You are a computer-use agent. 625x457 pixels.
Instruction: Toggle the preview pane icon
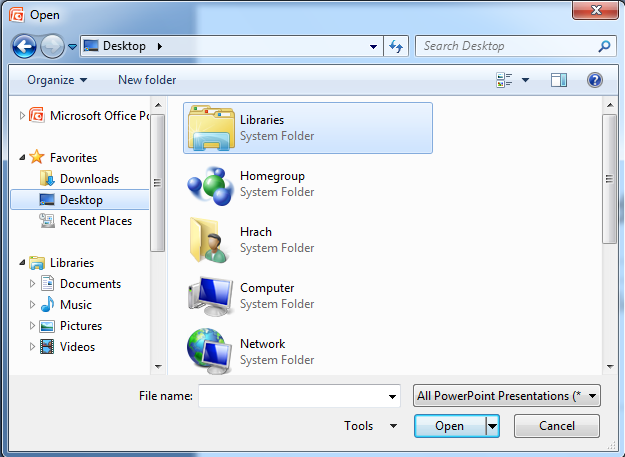pos(559,80)
